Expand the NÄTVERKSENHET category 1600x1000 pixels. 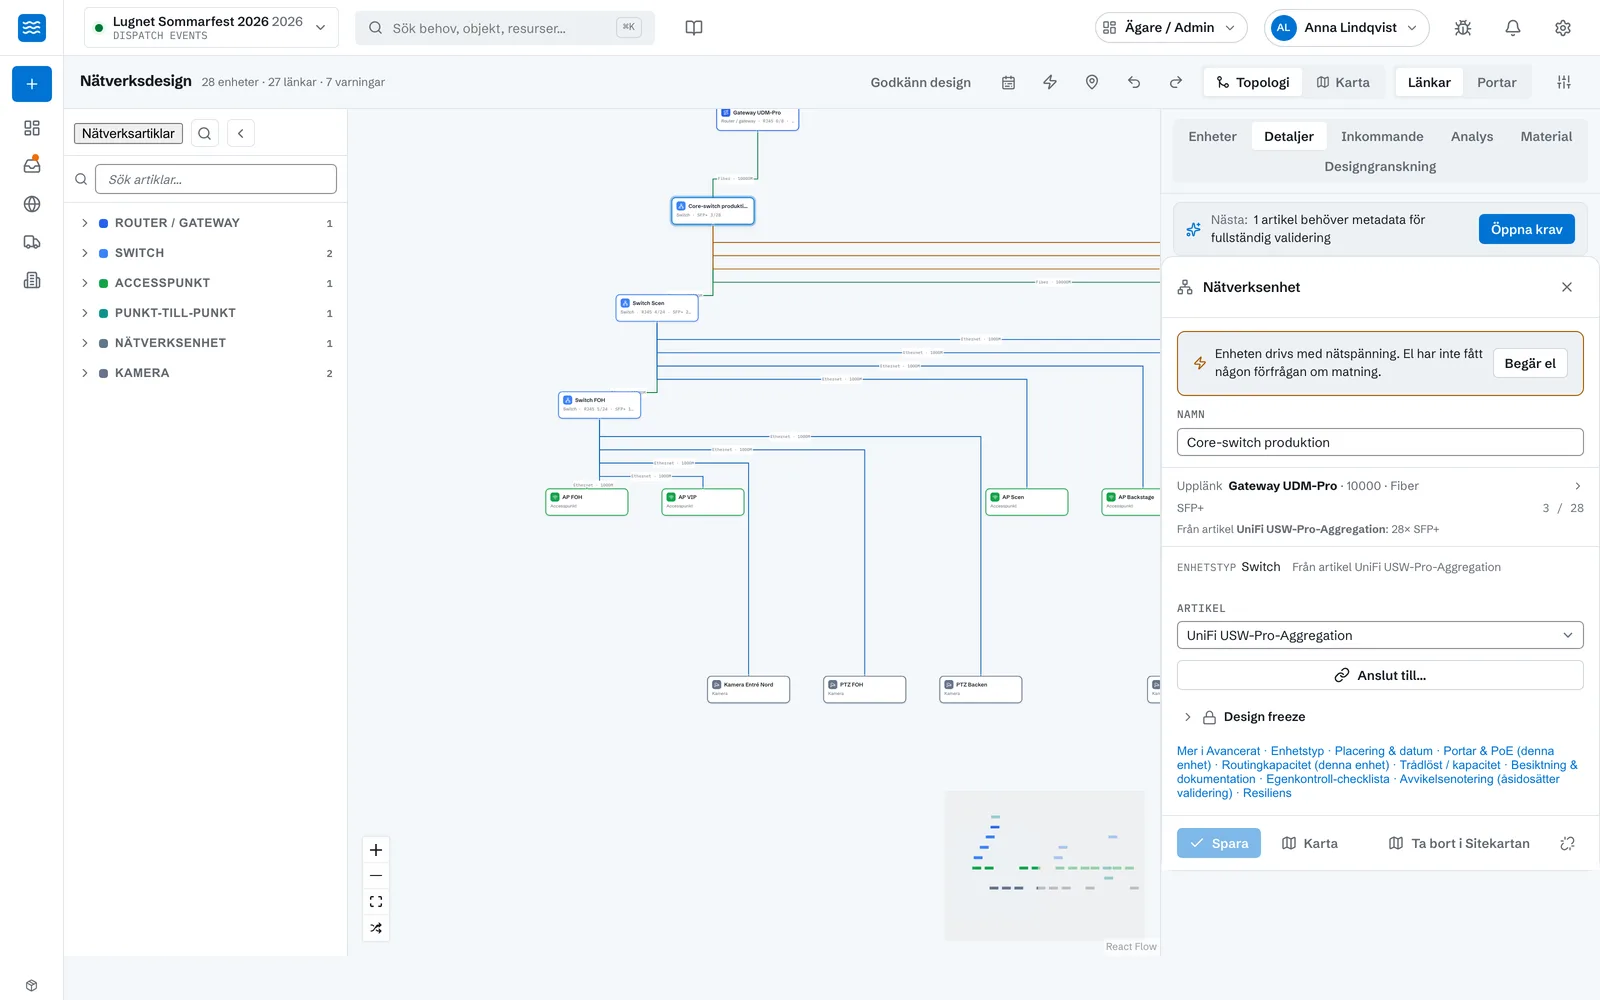click(207, 343)
